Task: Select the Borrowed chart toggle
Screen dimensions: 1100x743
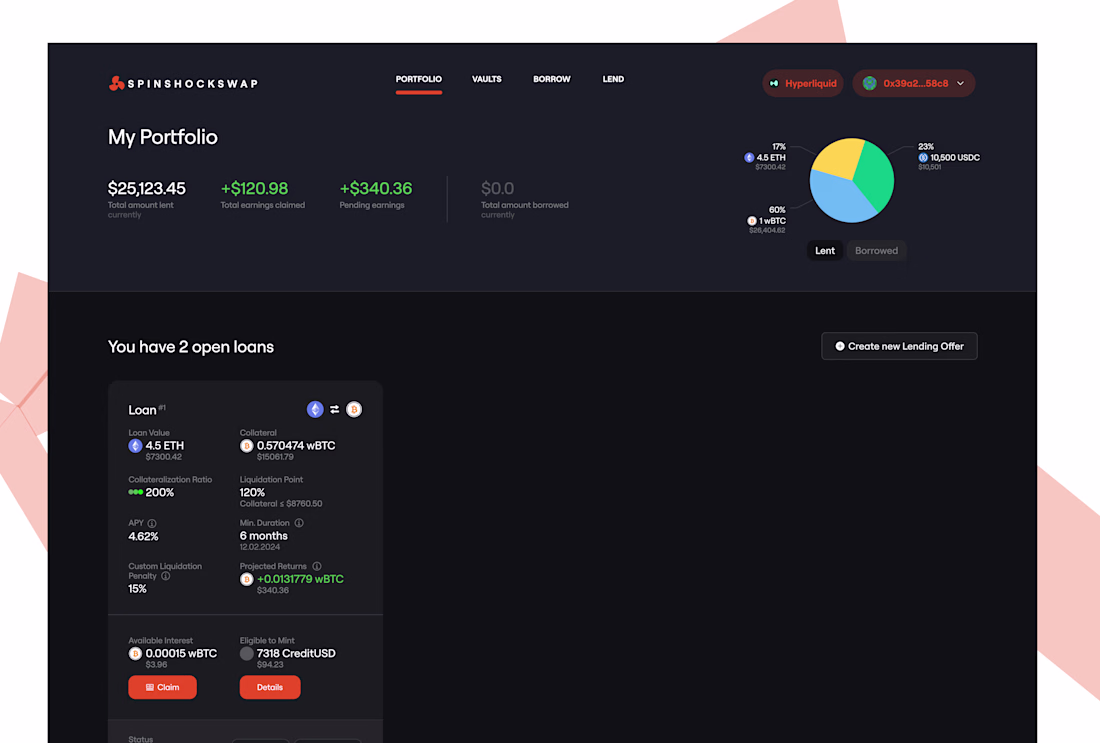Action: point(876,250)
